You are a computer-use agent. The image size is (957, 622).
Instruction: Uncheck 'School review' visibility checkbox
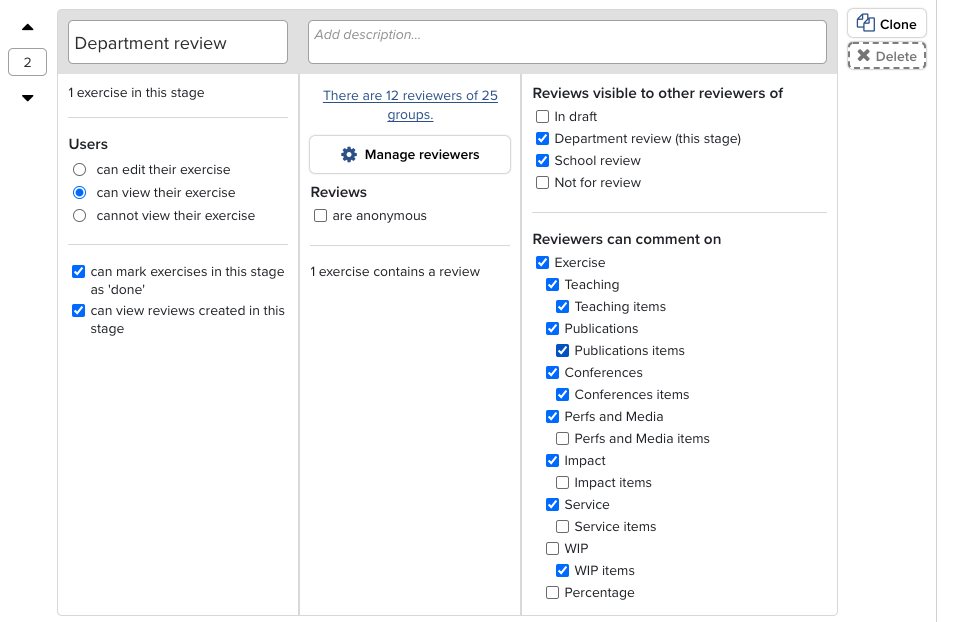click(542, 161)
